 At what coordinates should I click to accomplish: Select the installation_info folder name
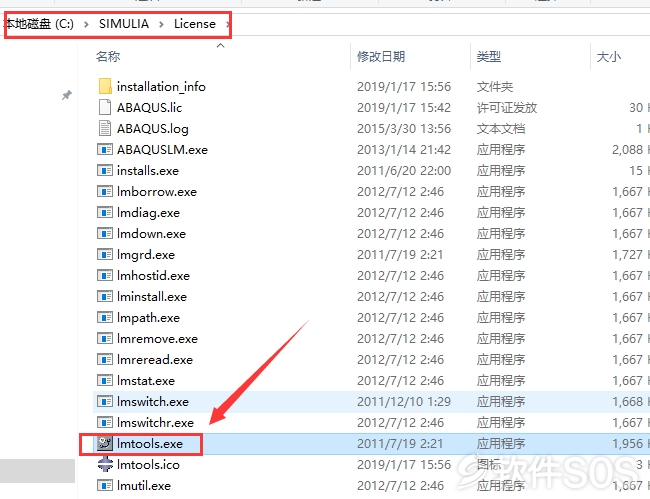click(161, 87)
